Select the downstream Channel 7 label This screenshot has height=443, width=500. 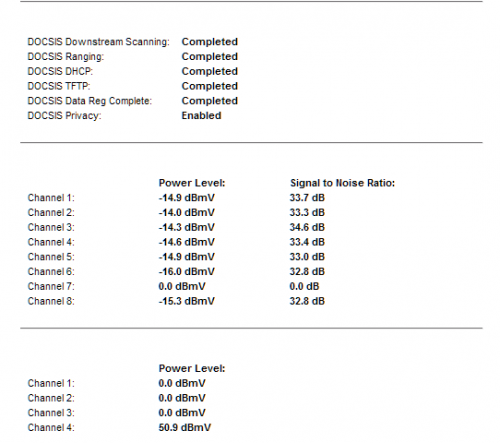pos(51,286)
